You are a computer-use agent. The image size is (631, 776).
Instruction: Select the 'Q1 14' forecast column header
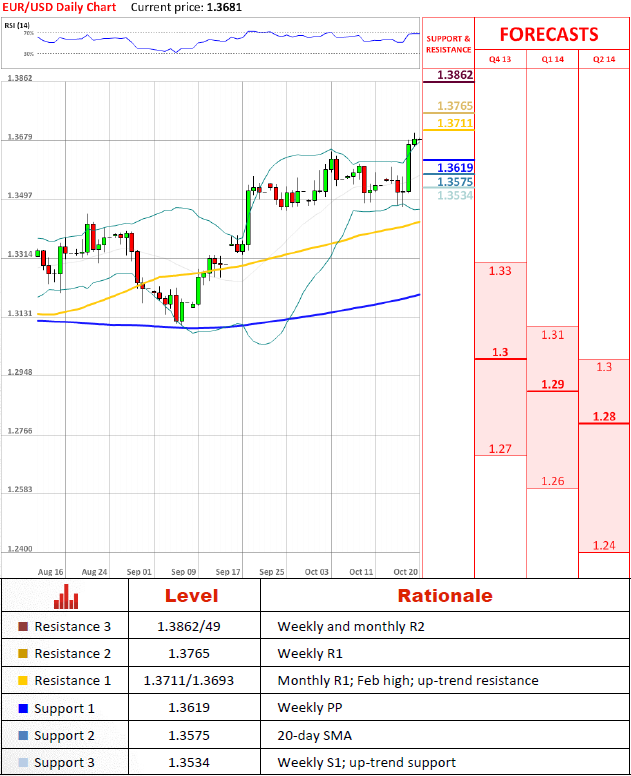(552, 59)
